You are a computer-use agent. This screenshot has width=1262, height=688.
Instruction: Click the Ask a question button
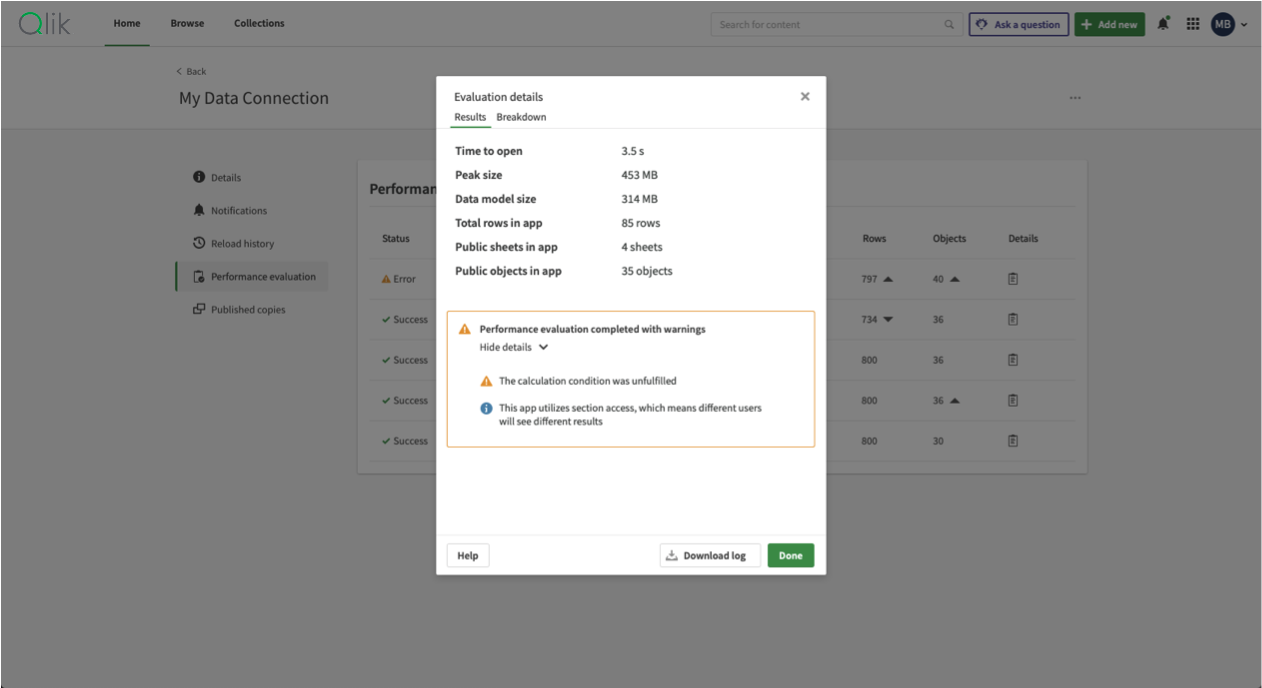pyautogui.click(x=1018, y=25)
